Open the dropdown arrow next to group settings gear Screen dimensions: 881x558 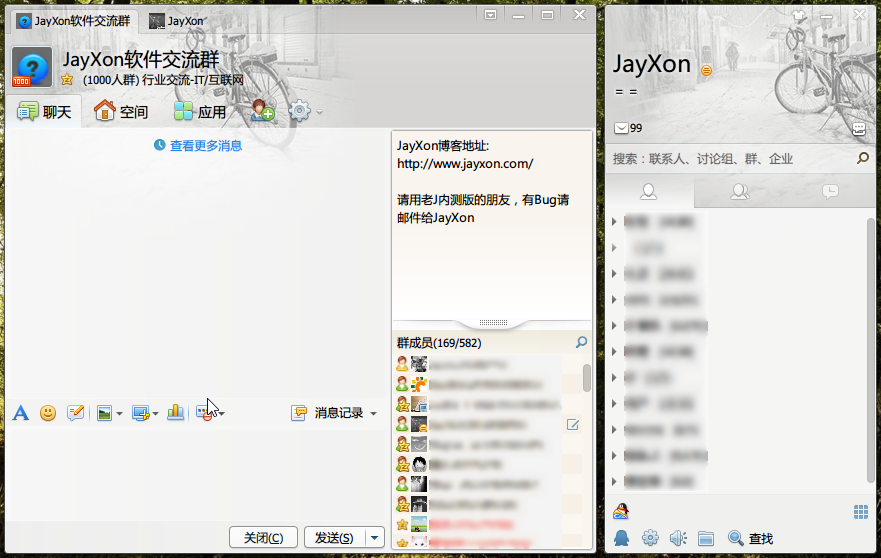click(x=320, y=112)
